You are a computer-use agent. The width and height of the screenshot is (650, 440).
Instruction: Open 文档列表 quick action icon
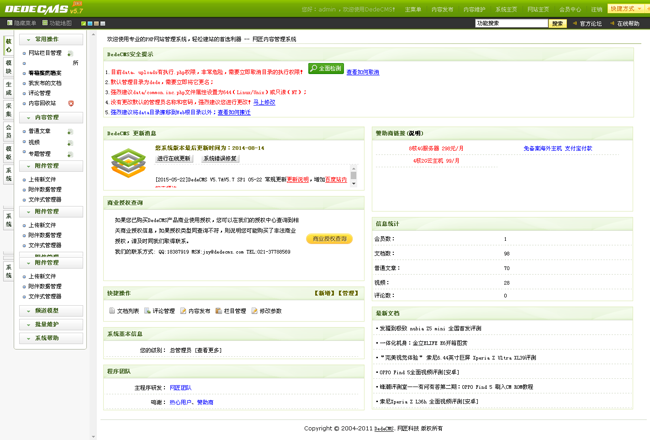tap(112, 311)
